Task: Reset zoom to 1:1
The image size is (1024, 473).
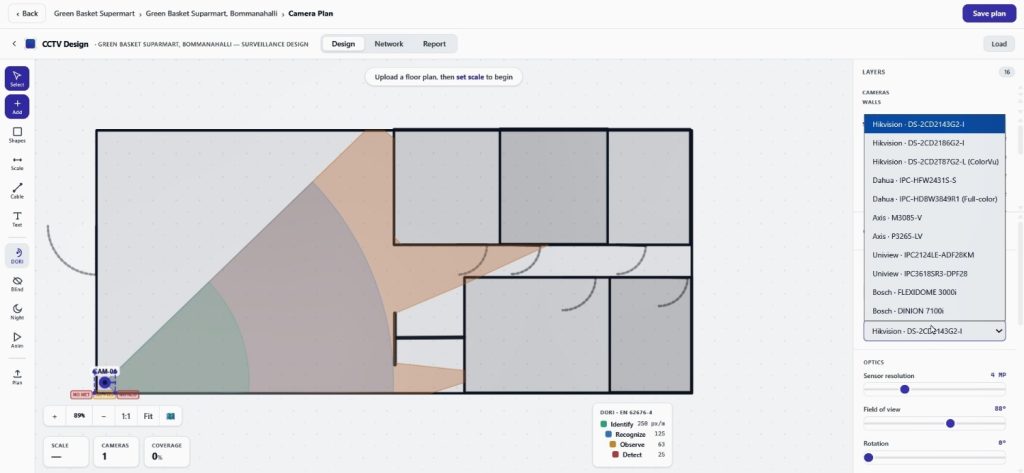Action: (126, 416)
